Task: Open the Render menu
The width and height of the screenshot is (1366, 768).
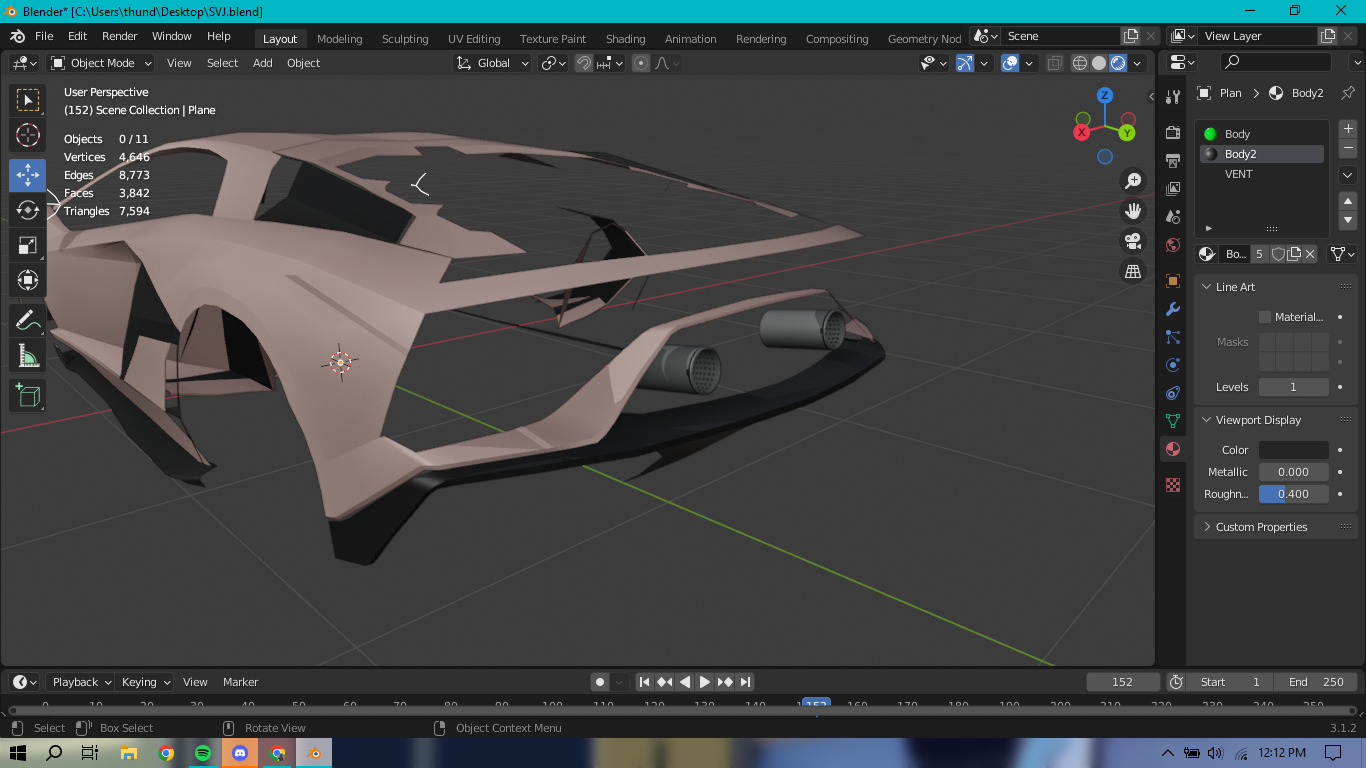Action: click(119, 36)
